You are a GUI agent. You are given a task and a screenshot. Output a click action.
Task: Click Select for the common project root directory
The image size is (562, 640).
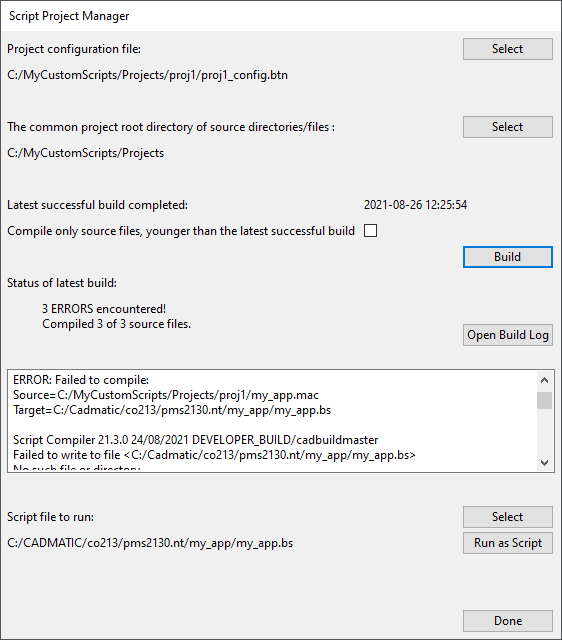pyautogui.click(x=508, y=127)
